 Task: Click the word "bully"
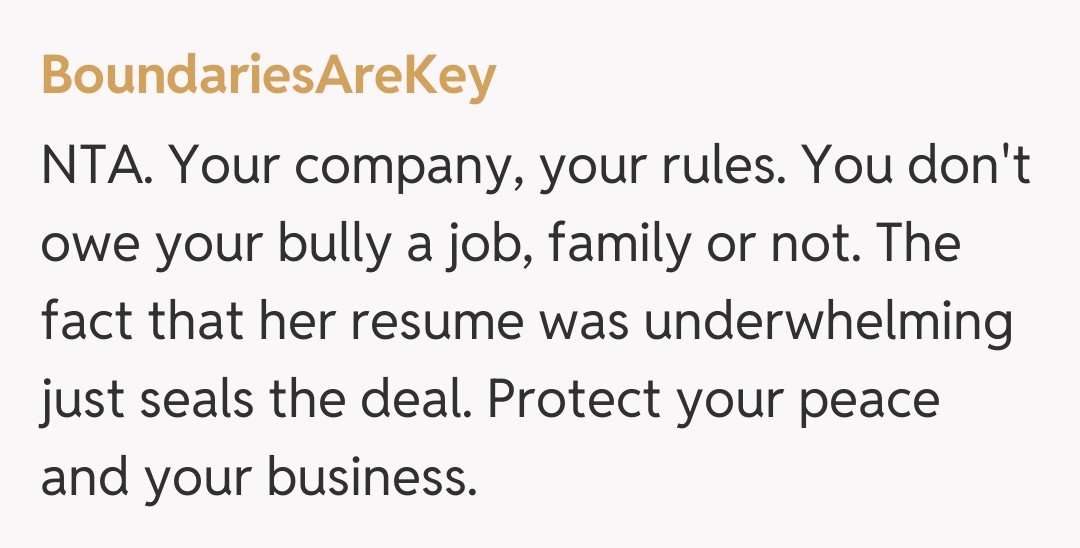[x=341, y=244]
